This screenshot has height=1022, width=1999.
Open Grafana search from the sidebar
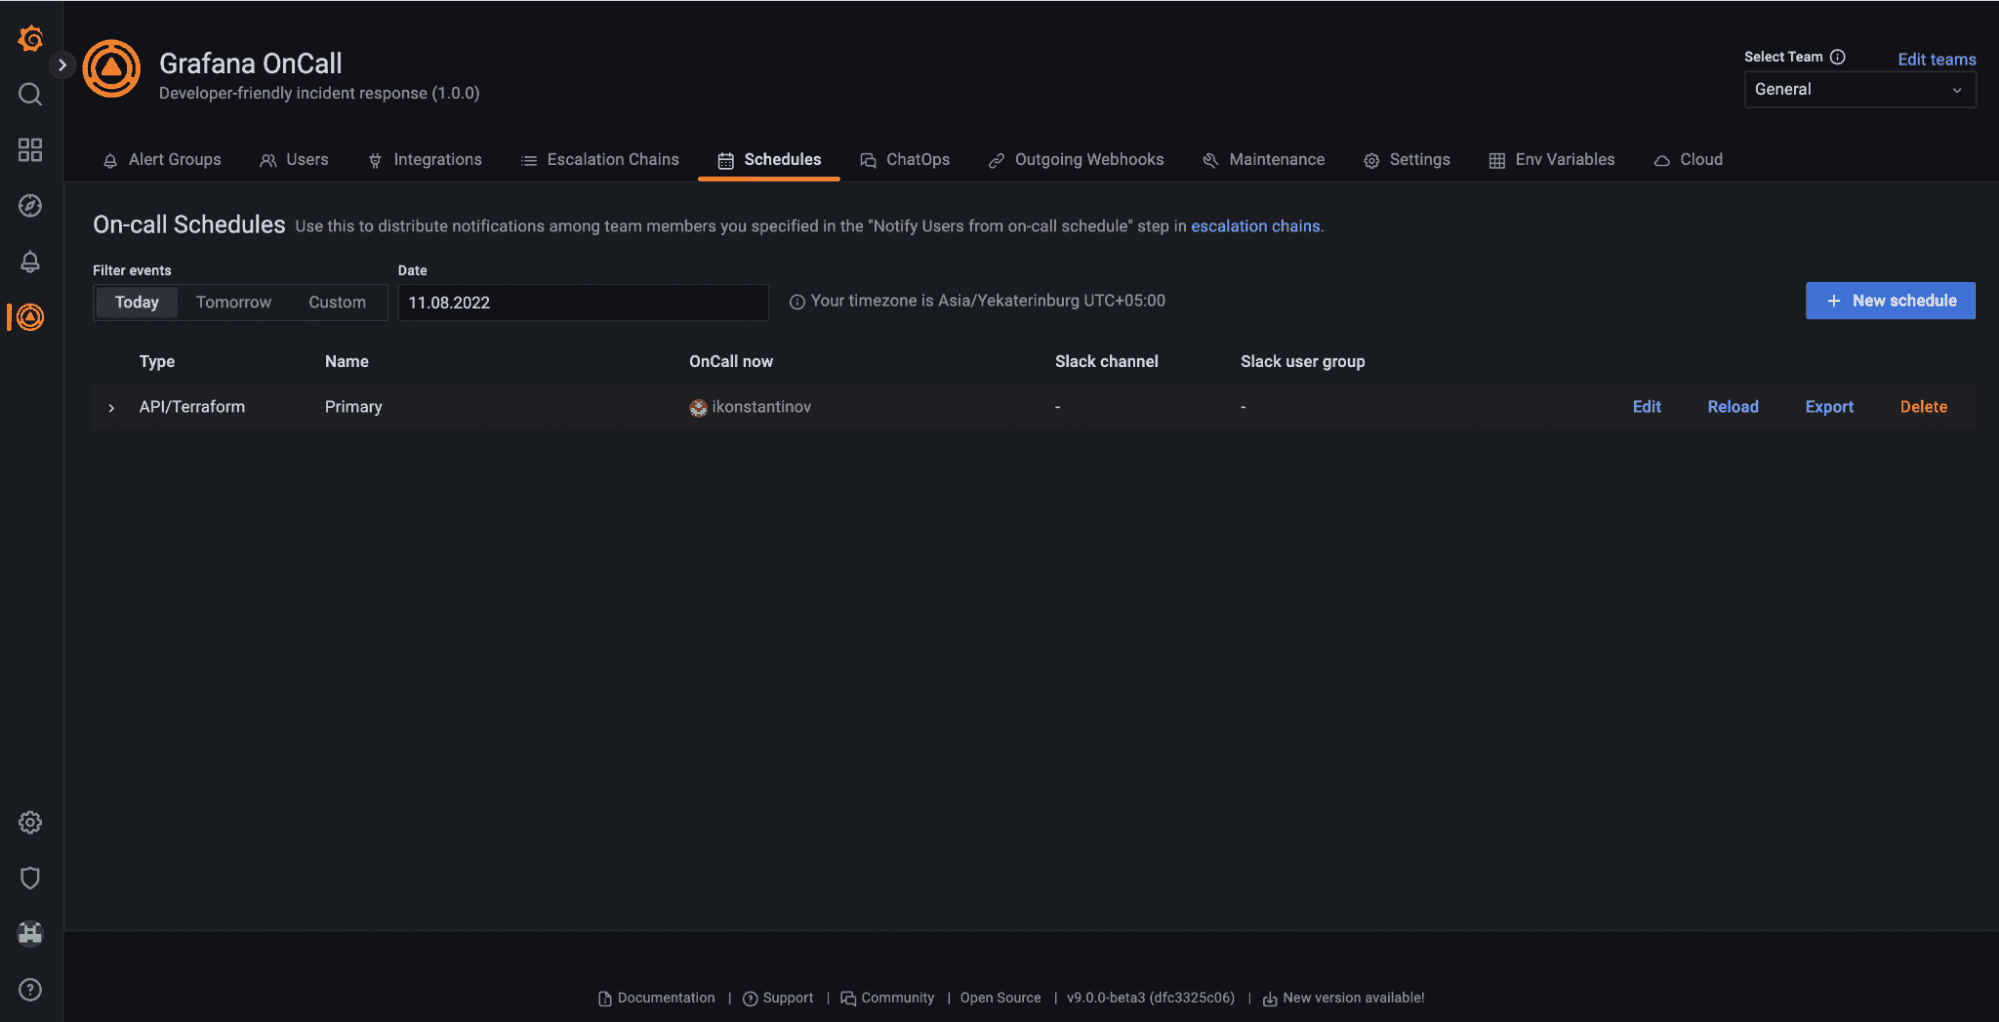click(x=29, y=94)
